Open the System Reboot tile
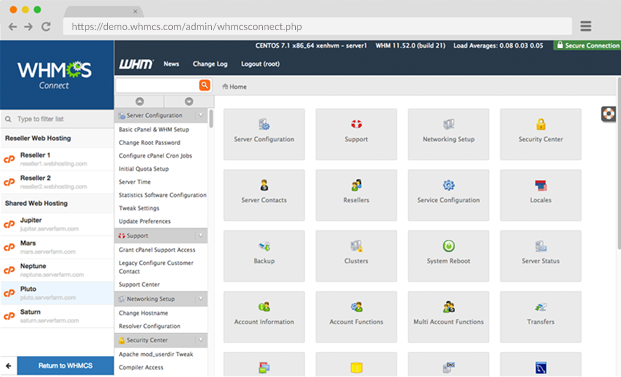The image size is (621, 377). (x=449, y=256)
